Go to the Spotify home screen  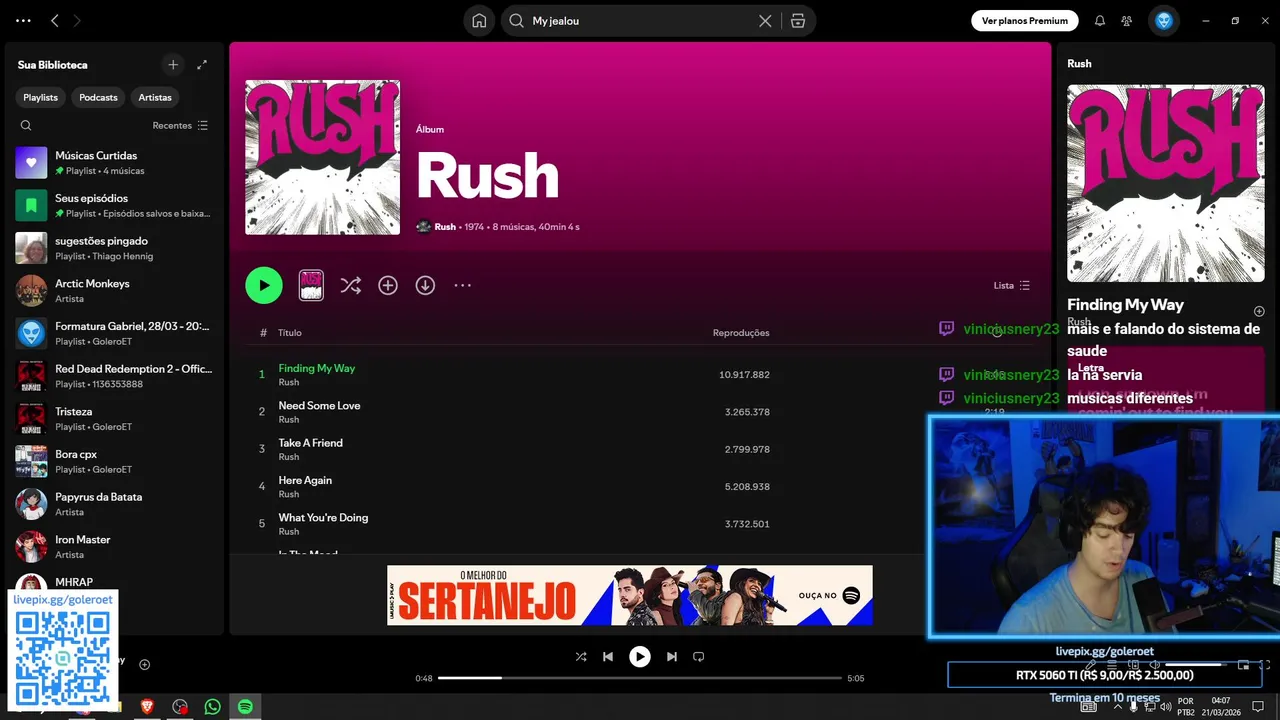pyautogui.click(x=479, y=21)
